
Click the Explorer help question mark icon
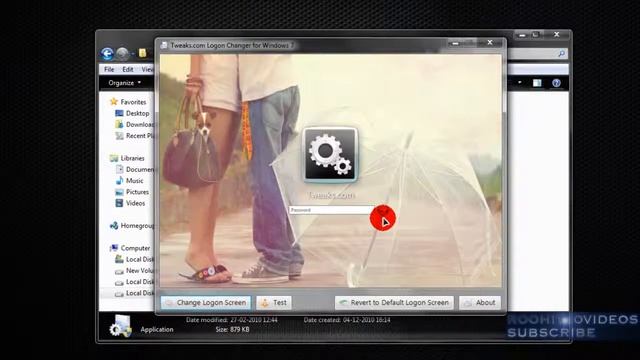tap(556, 83)
